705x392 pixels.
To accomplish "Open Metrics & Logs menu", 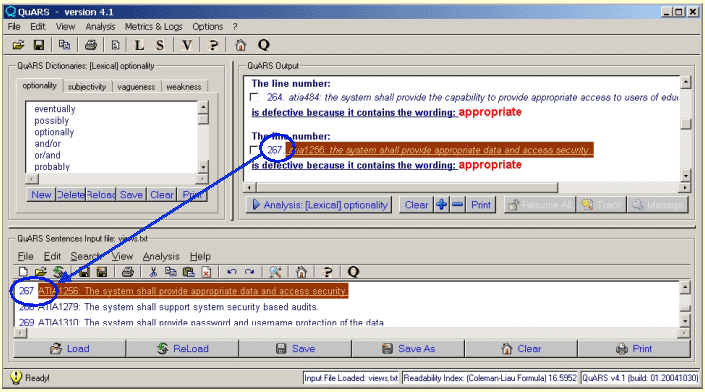I will (x=153, y=27).
